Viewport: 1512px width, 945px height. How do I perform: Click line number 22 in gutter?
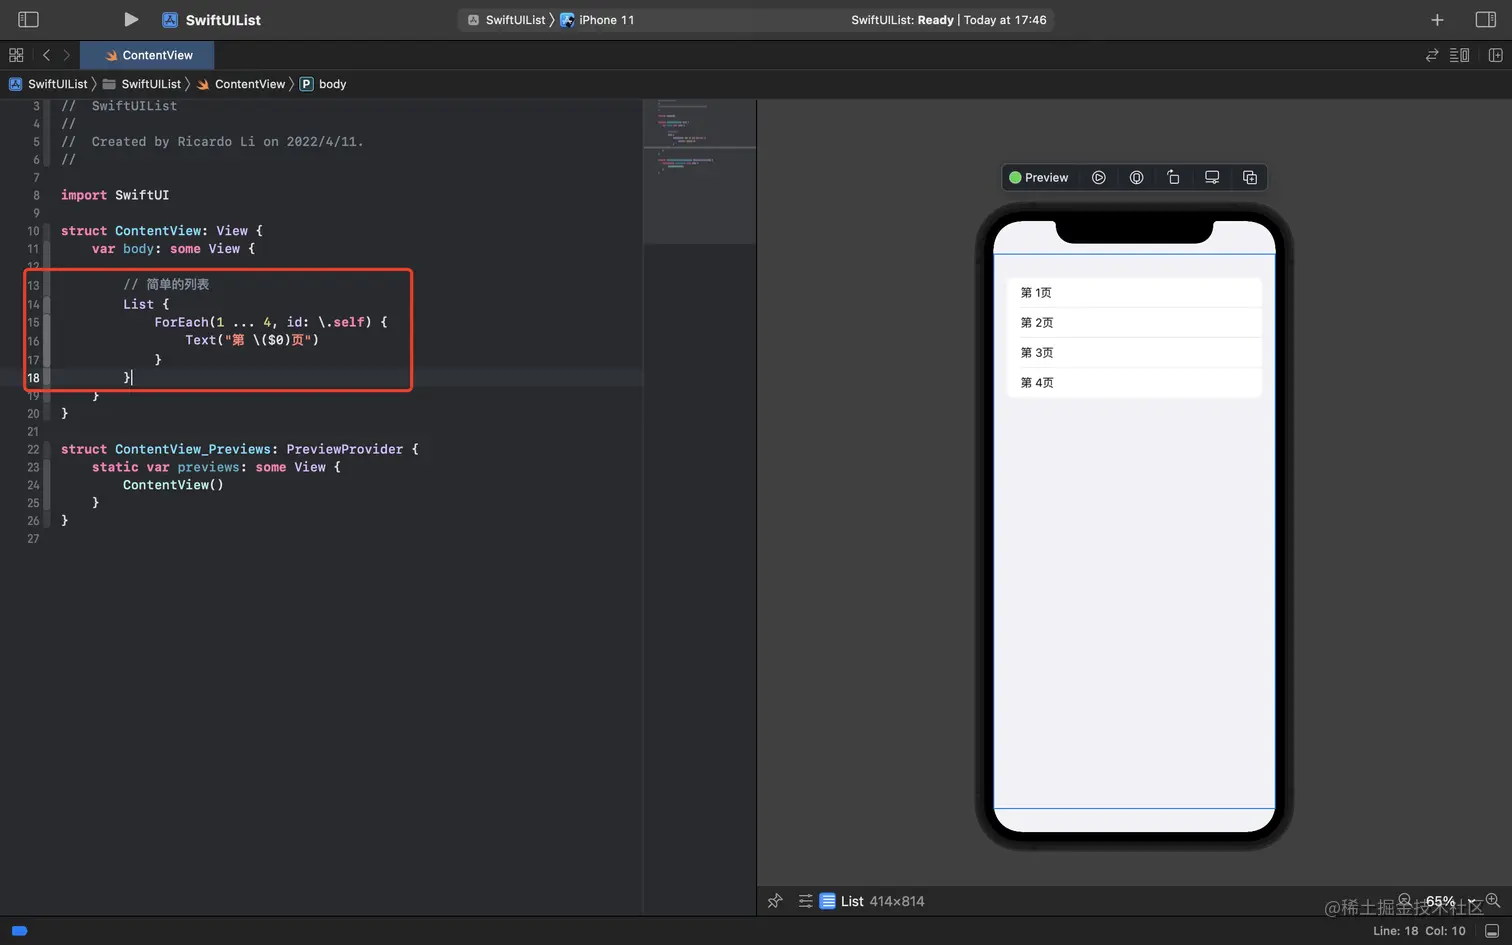coord(33,450)
